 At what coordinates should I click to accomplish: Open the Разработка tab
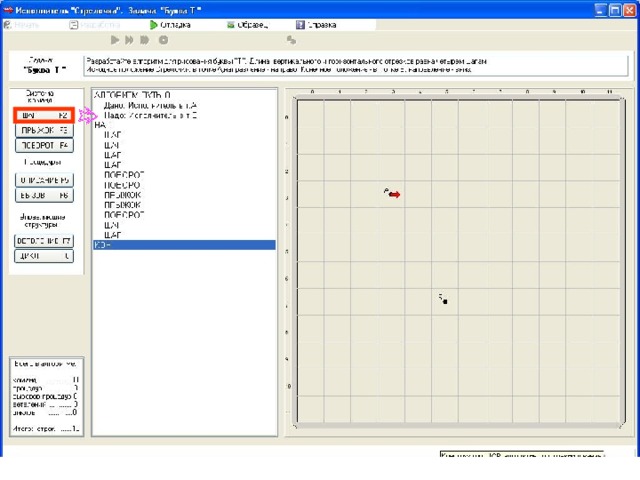(x=95, y=25)
